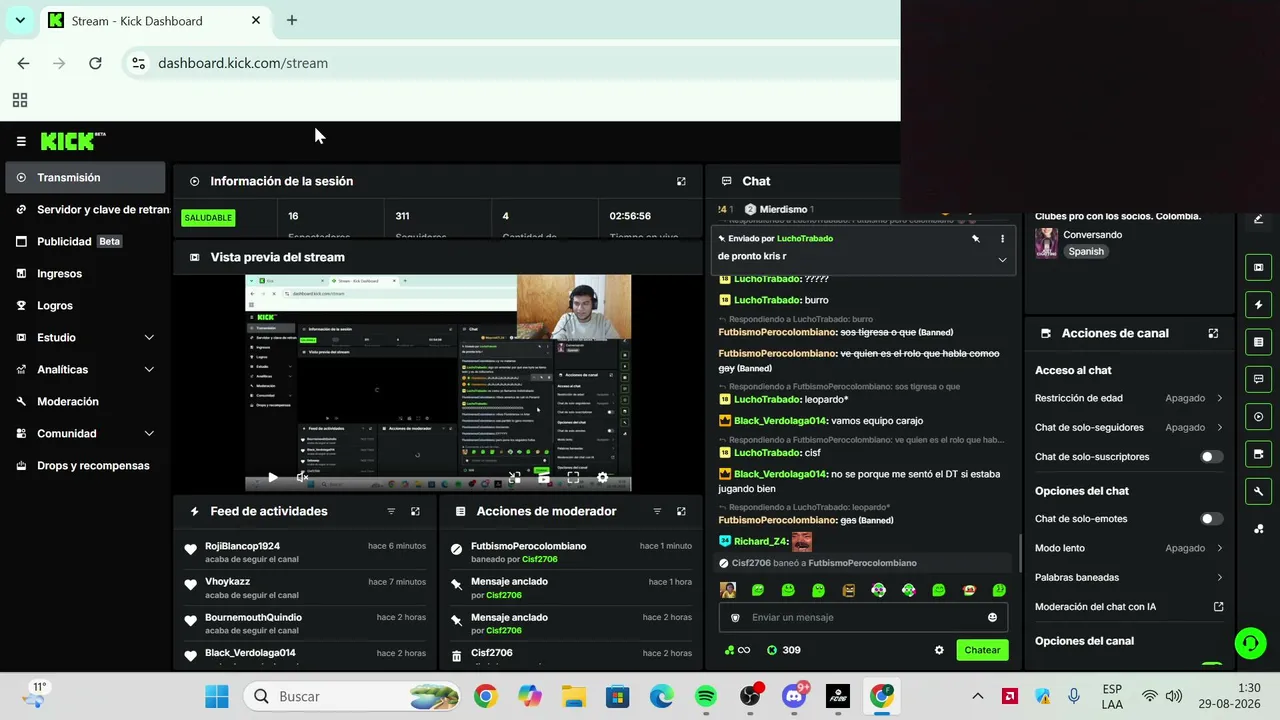
Task: Toggle activity feed lightning icon in right rail
Action: 1258,304
